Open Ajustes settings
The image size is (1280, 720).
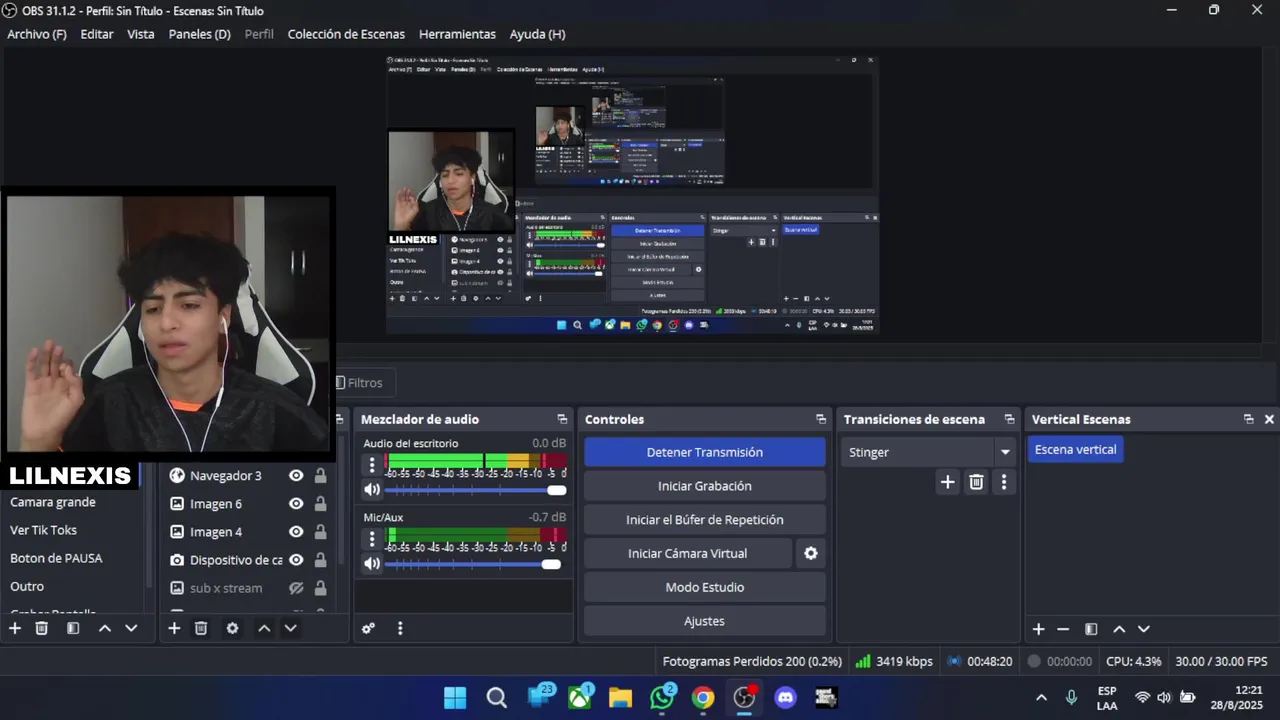pyautogui.click(x=705, y=621)
